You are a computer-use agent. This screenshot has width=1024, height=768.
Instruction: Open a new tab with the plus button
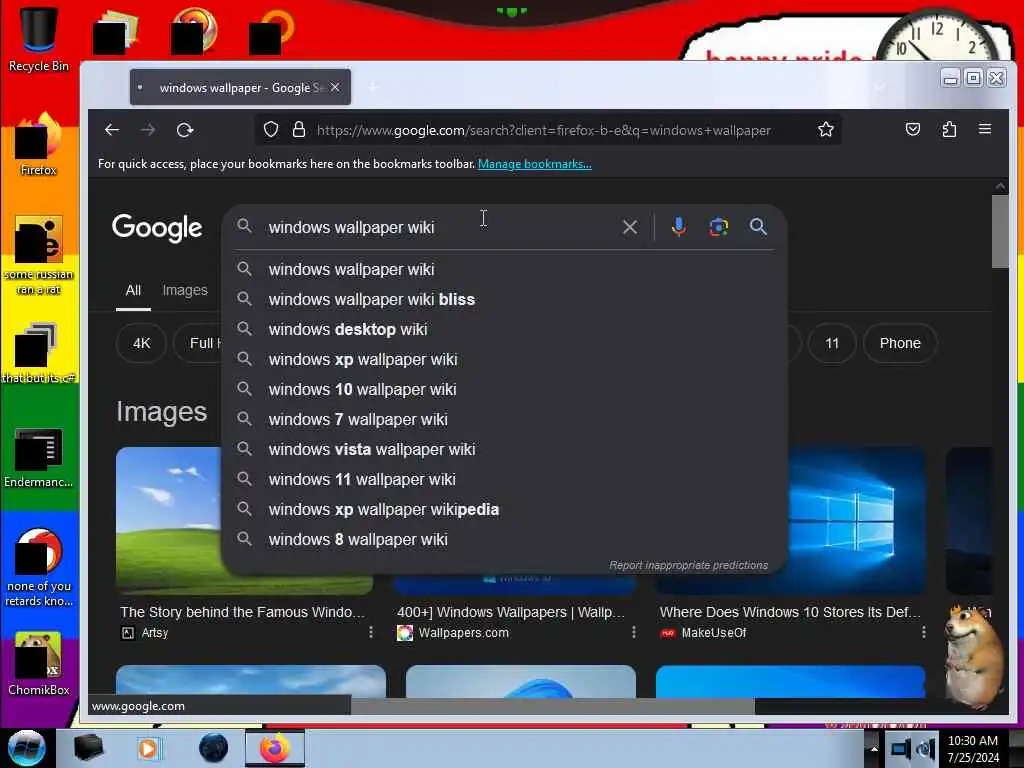click(372, 88)
